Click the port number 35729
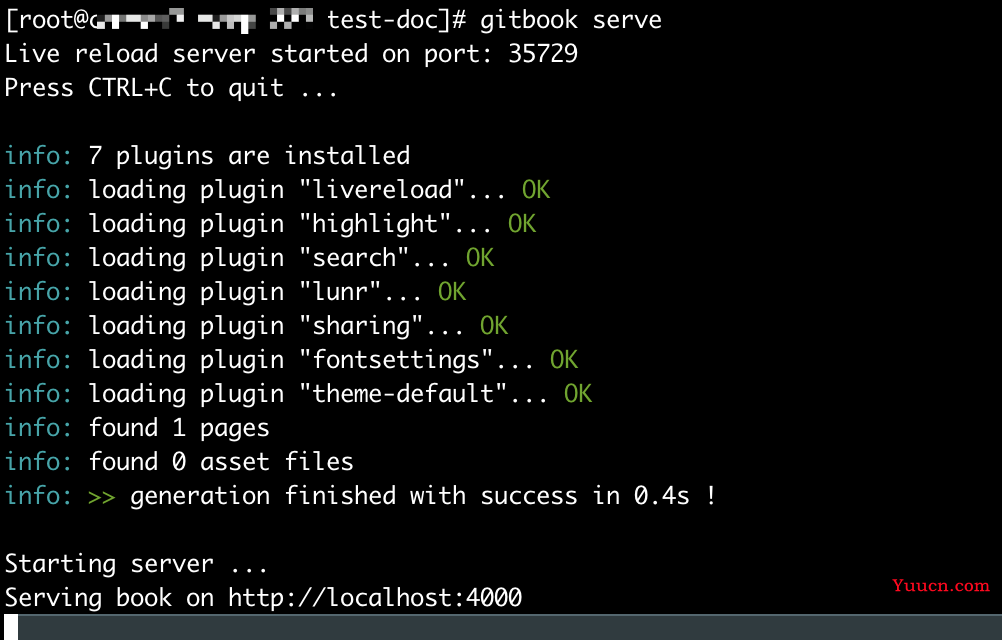 [543, 54]
